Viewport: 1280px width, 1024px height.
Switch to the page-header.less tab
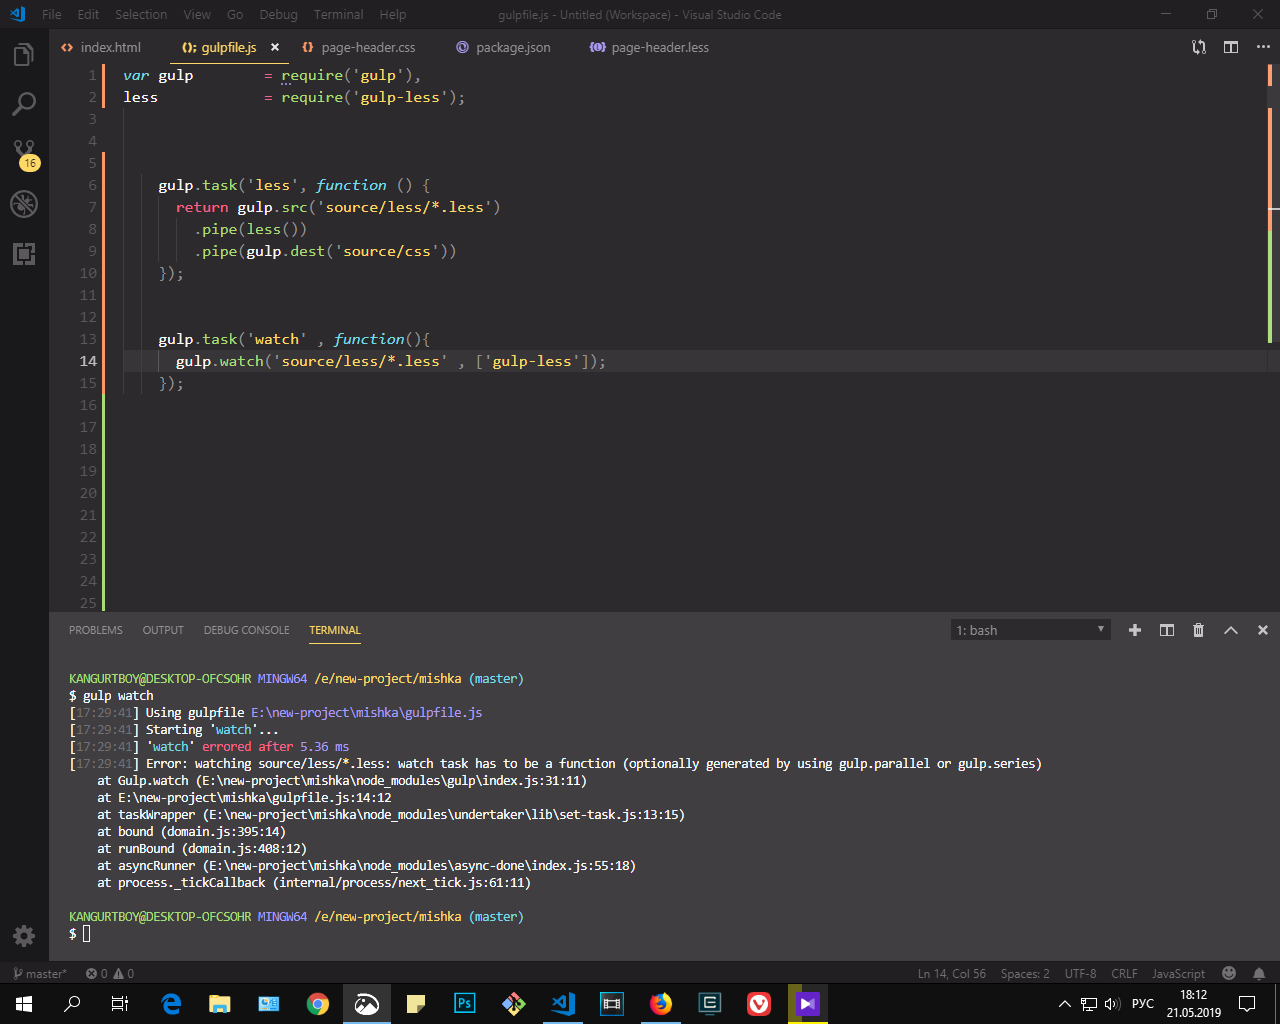pos(649,47)
